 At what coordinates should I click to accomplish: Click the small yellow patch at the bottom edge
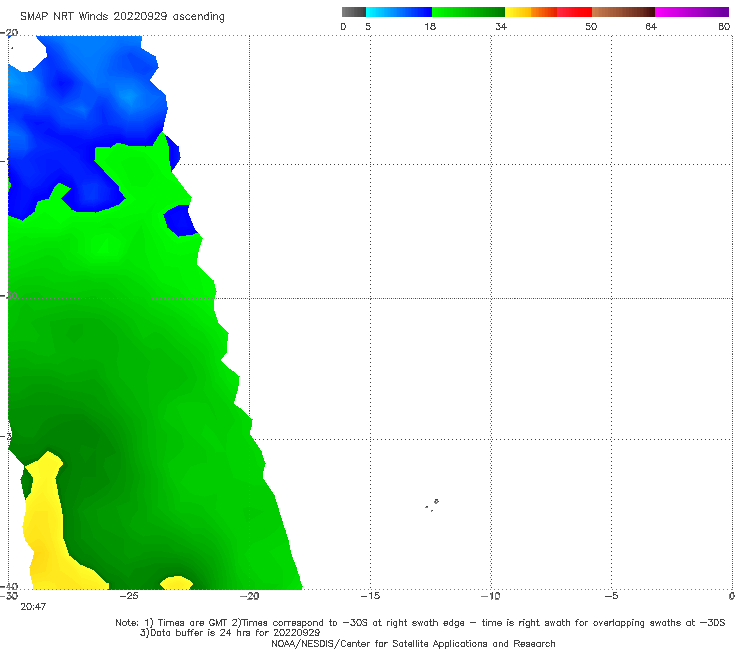tap(177, 583)
